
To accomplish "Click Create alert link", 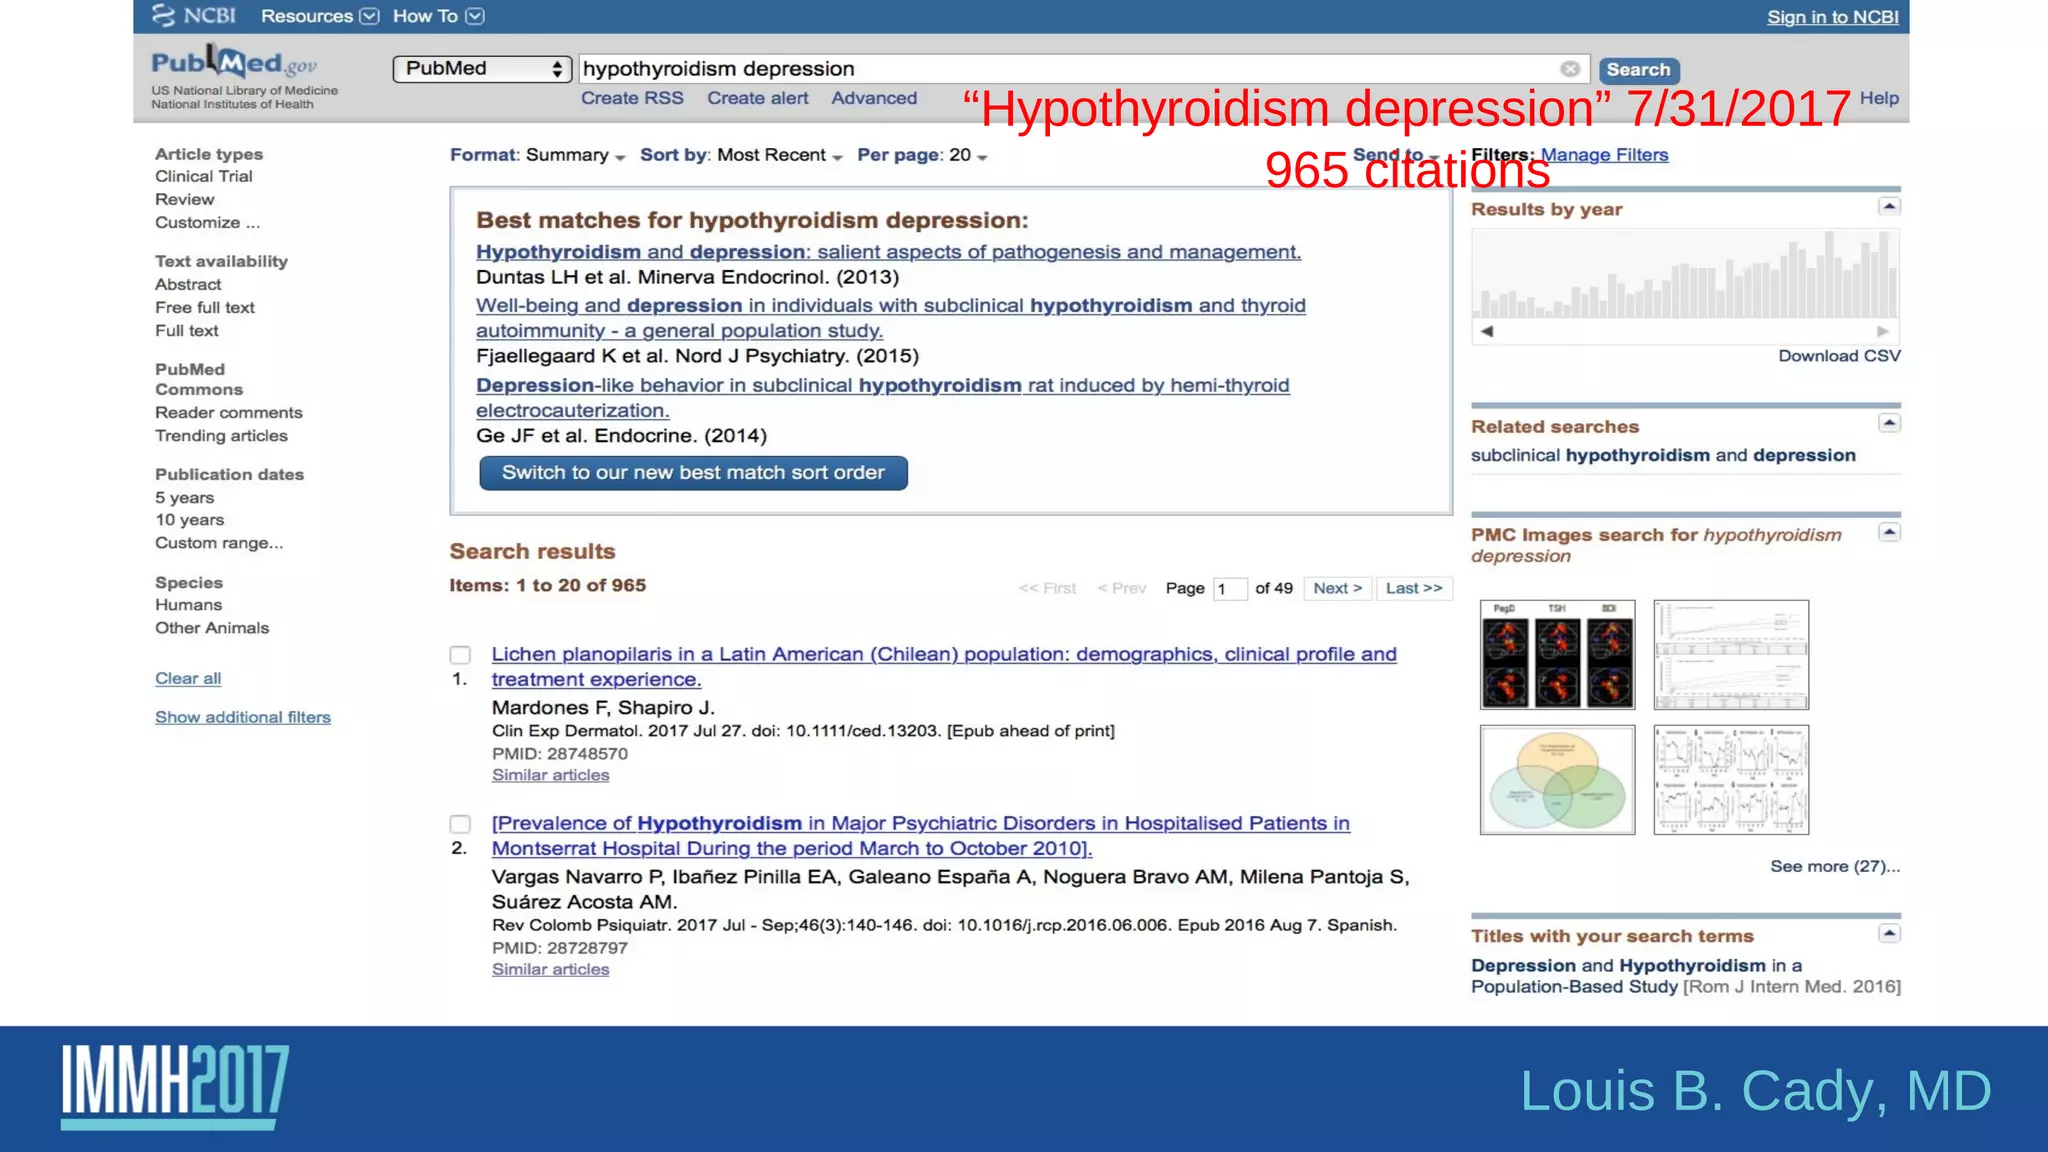I will [x=758, y=98].
